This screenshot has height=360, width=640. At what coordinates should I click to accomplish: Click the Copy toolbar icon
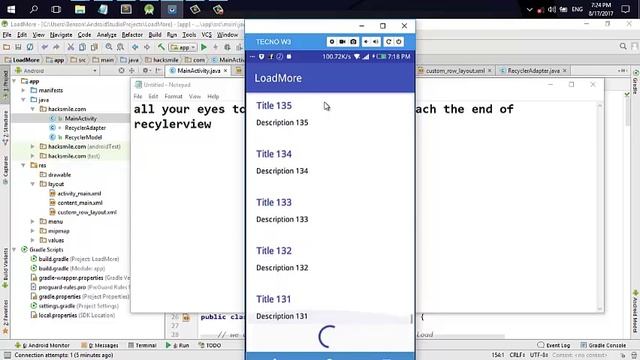[82, 47]
